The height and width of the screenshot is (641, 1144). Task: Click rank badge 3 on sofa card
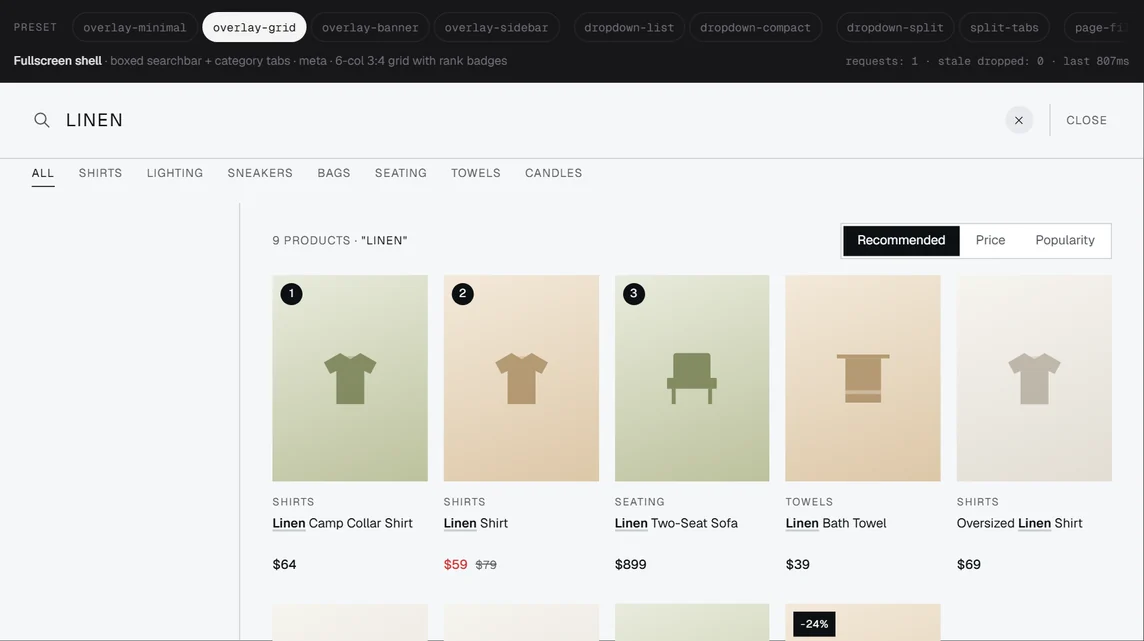(633, 294)
